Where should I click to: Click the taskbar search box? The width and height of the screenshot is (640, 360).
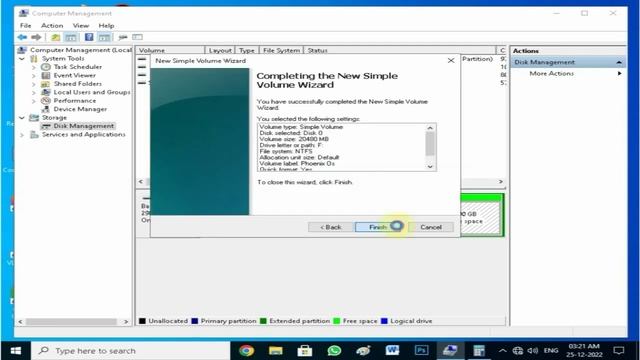coord(131,351)
